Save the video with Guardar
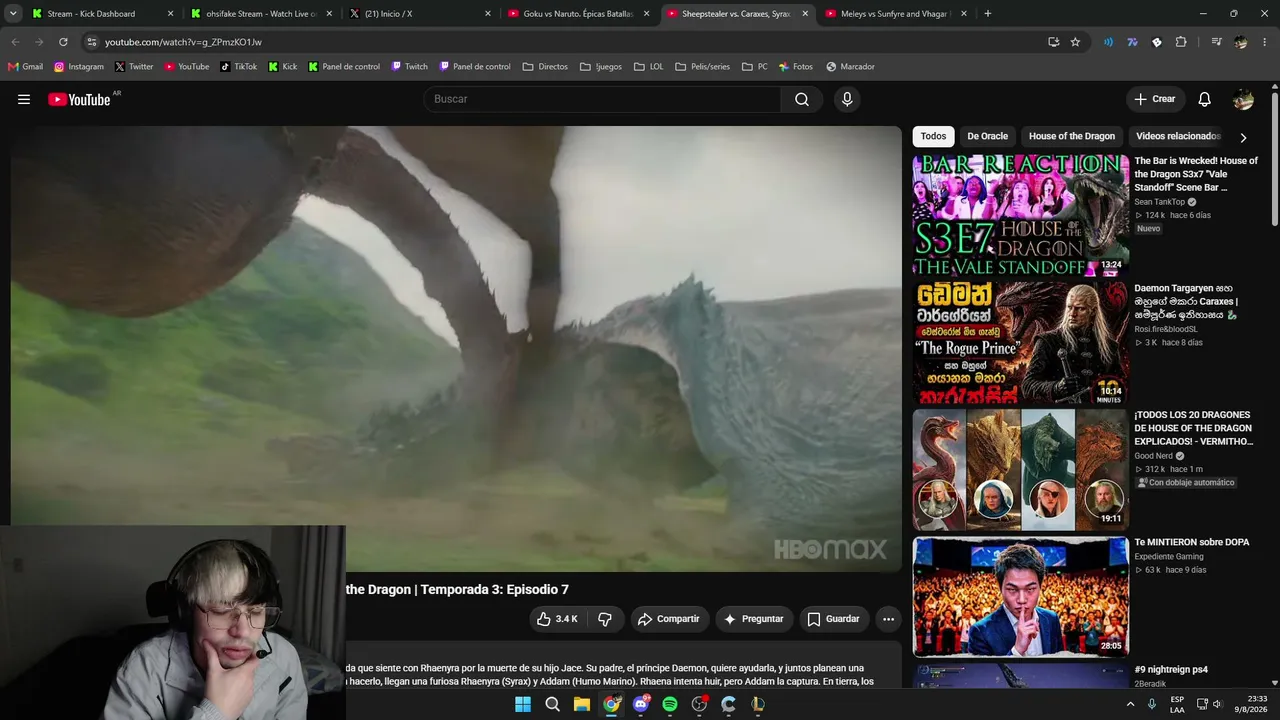The height and width of the screenshot is (720, 1280). 833,619
